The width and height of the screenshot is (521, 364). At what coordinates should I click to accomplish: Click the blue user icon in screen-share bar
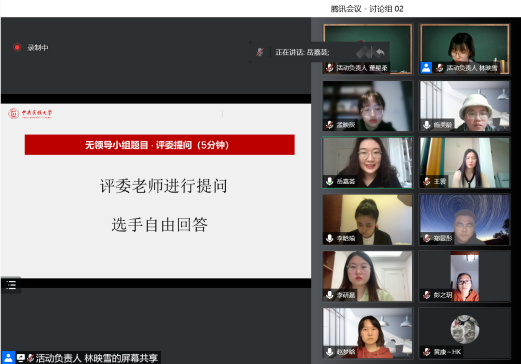(8, 358)
